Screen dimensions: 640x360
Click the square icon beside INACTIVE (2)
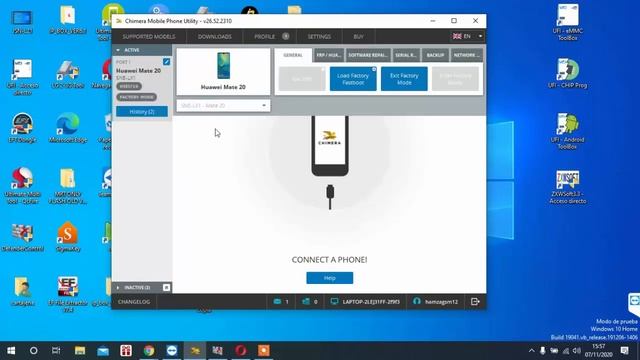167,288
